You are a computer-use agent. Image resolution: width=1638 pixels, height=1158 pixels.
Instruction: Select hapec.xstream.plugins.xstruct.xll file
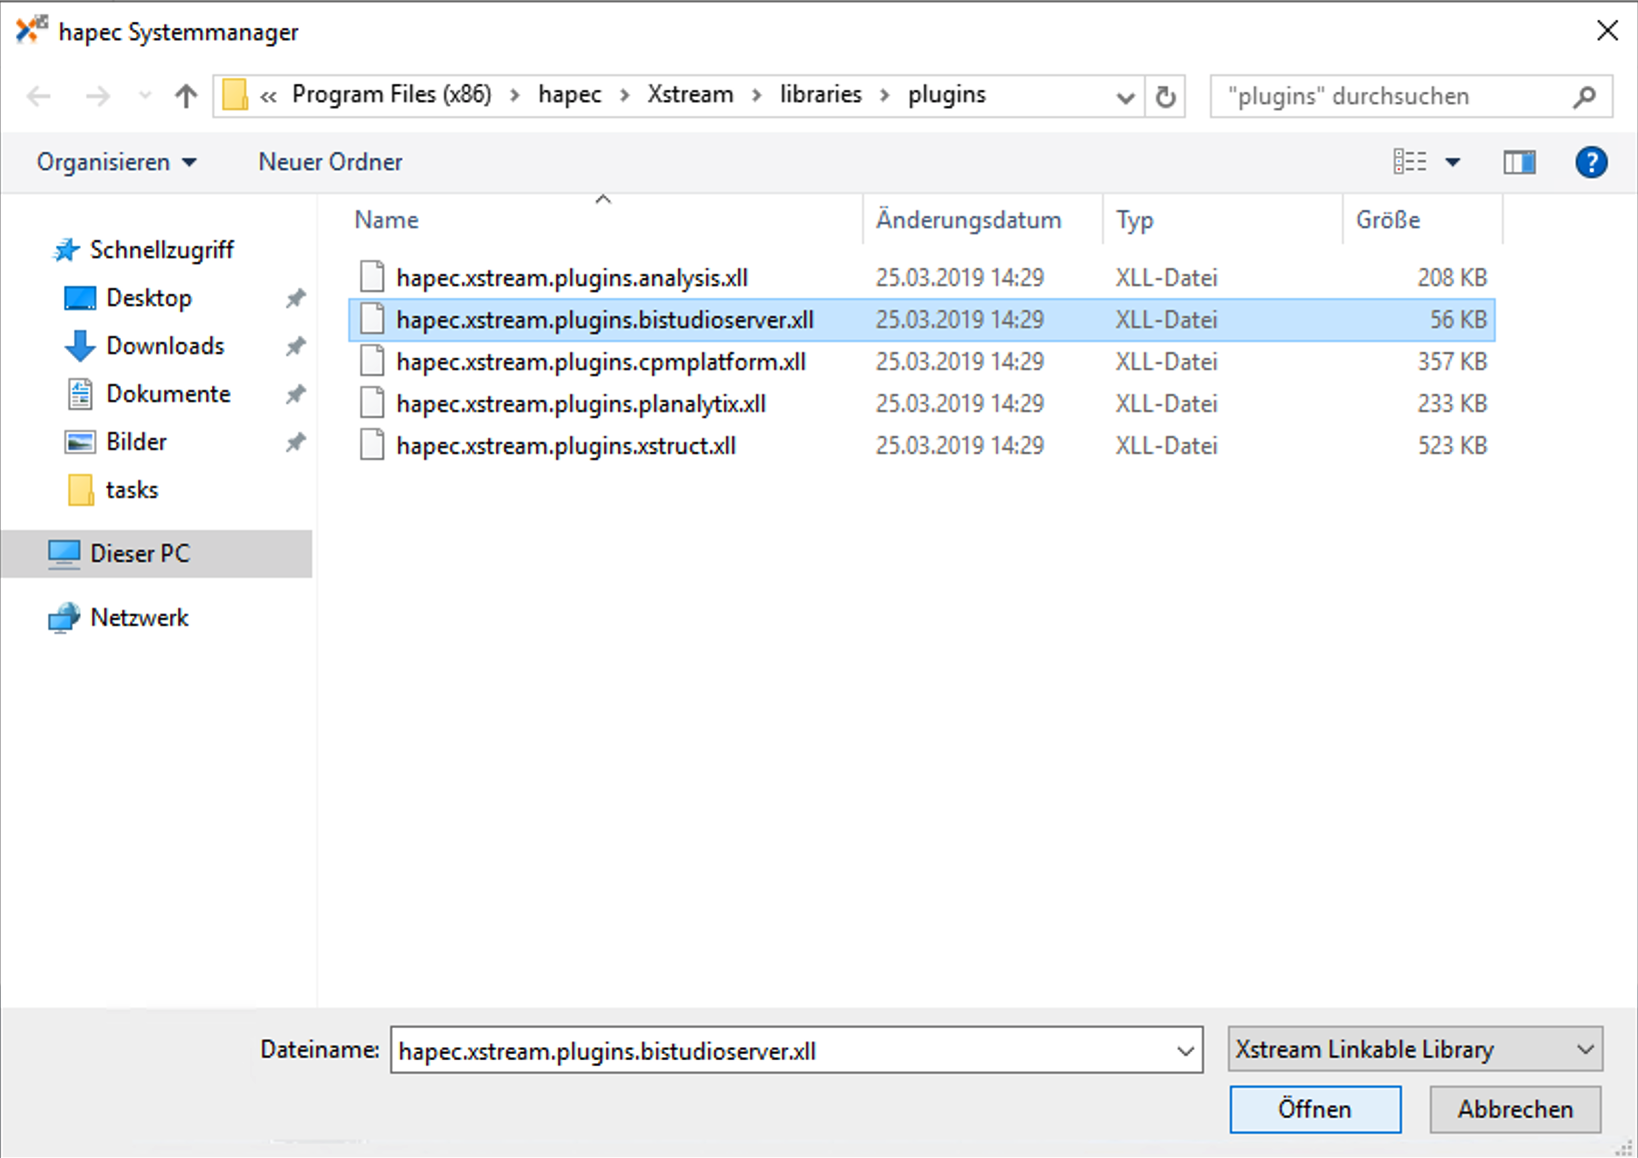pyautogui.click(x=566, y=446)
